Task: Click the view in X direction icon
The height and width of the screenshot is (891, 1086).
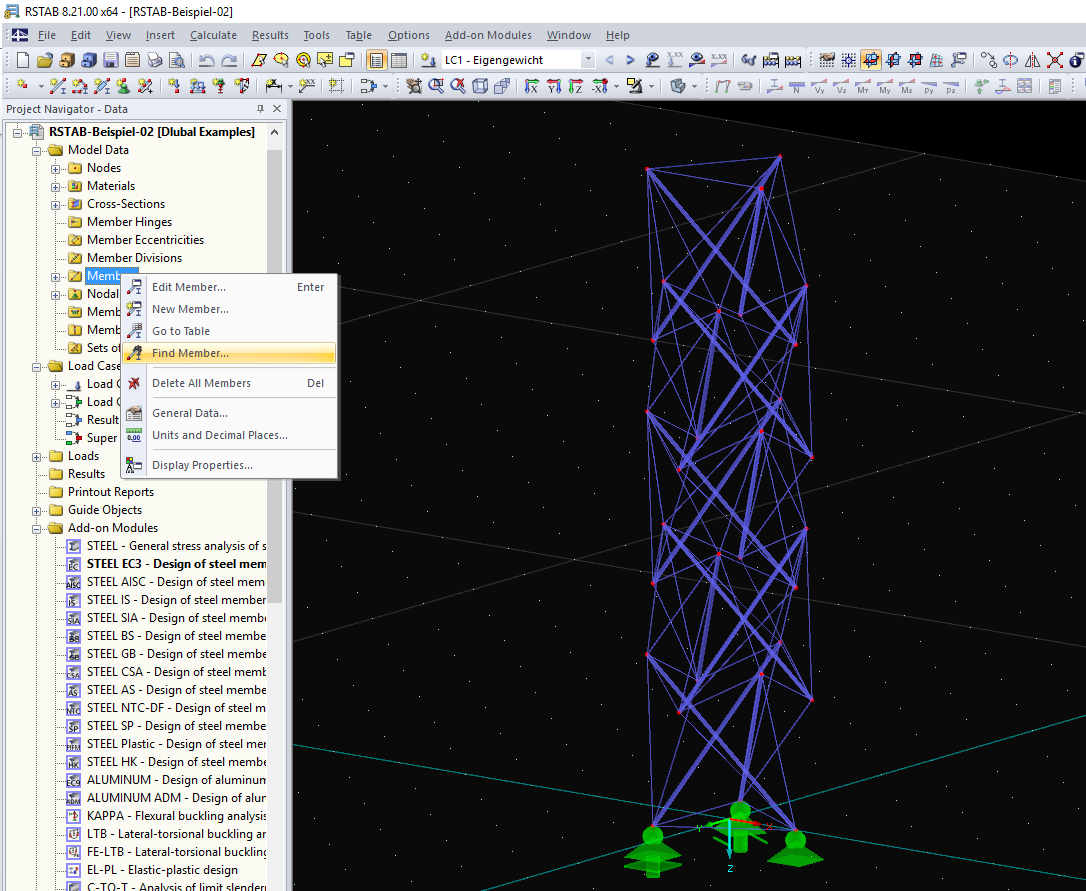Action: point(531,86)
